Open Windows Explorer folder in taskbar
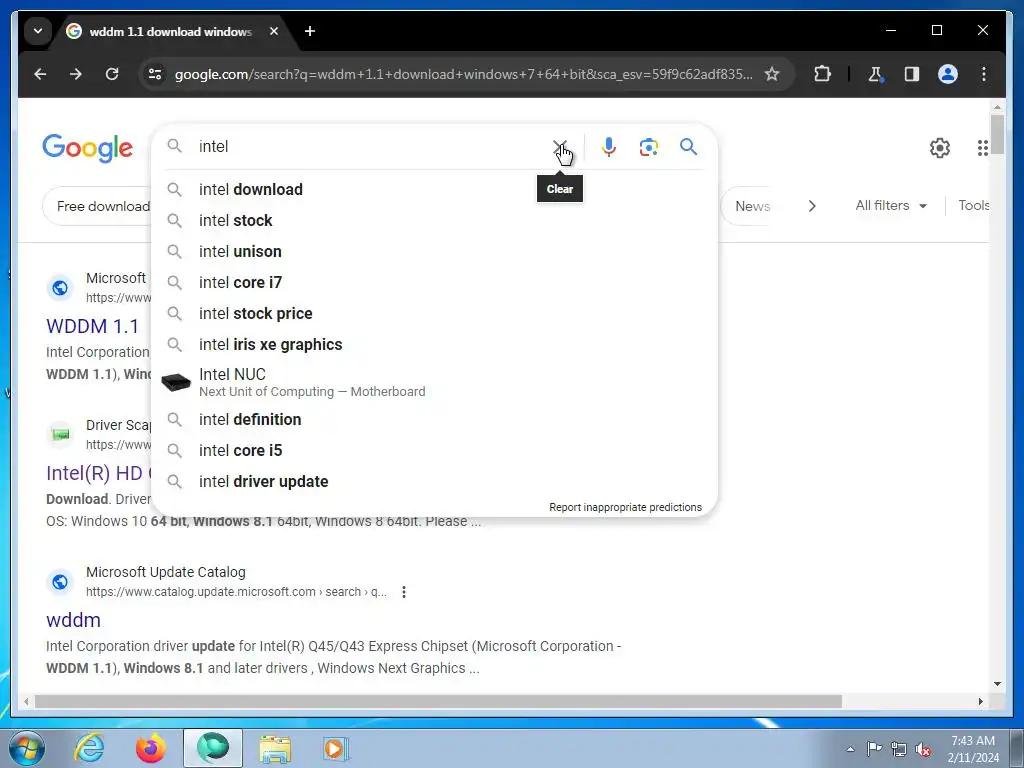Viewport: 1024px width, 768px height. coord(275,748)
